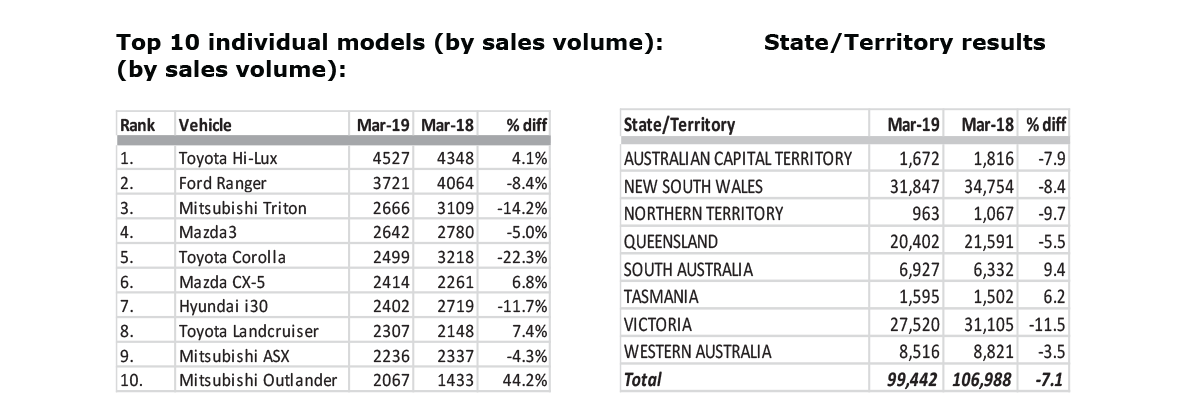Select the Victoria -11.5 percent cell
1200x420 pixels.
pyautogui.click(x=1045, y=324)
